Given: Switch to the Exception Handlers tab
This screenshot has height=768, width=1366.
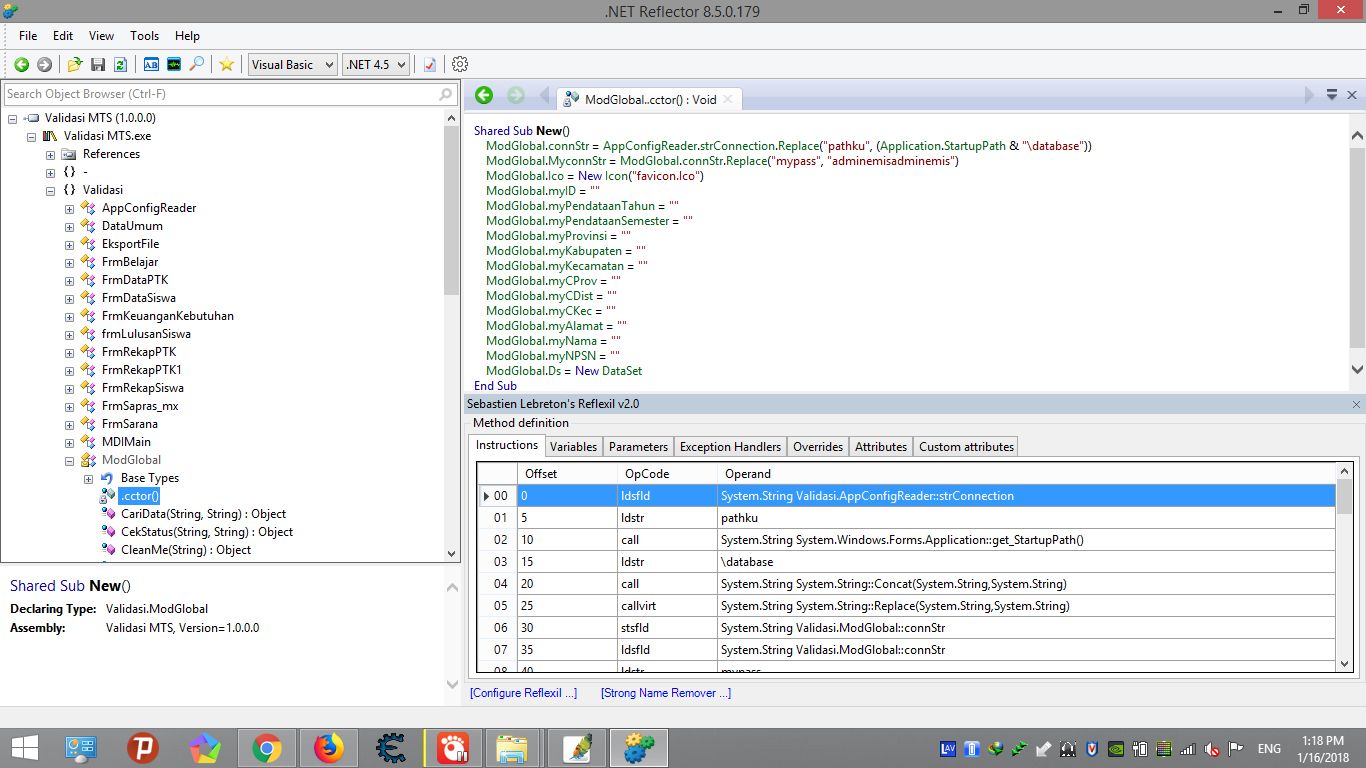Looking at the screenshot, I should (730, 447).
